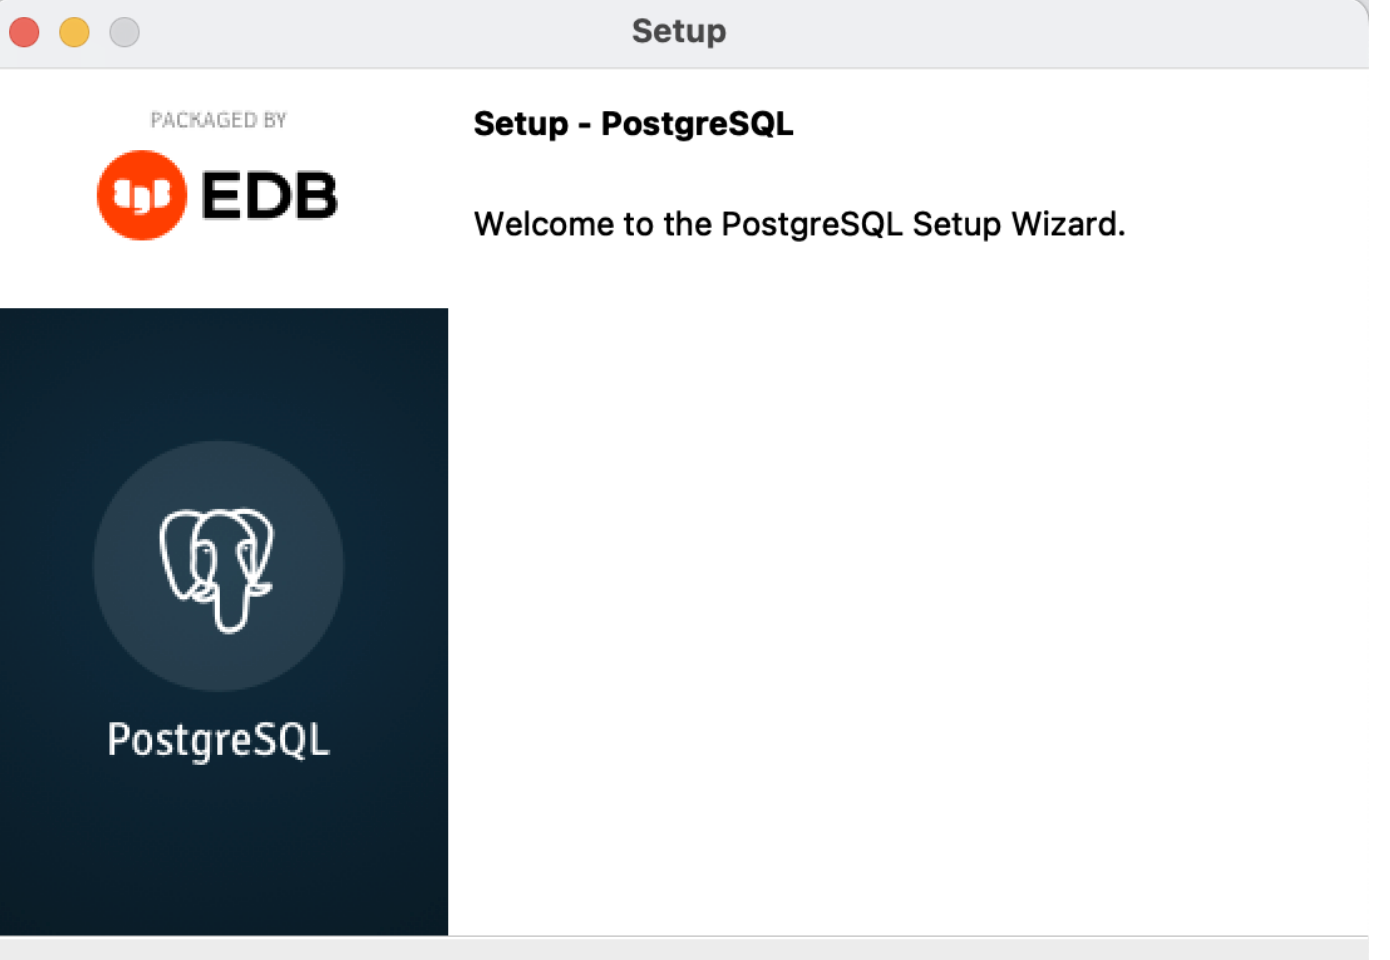This screenshot has width=1390, height=960.
Task: Click the "Setup - PostgreSQL" heading
Action: (633, 124)
